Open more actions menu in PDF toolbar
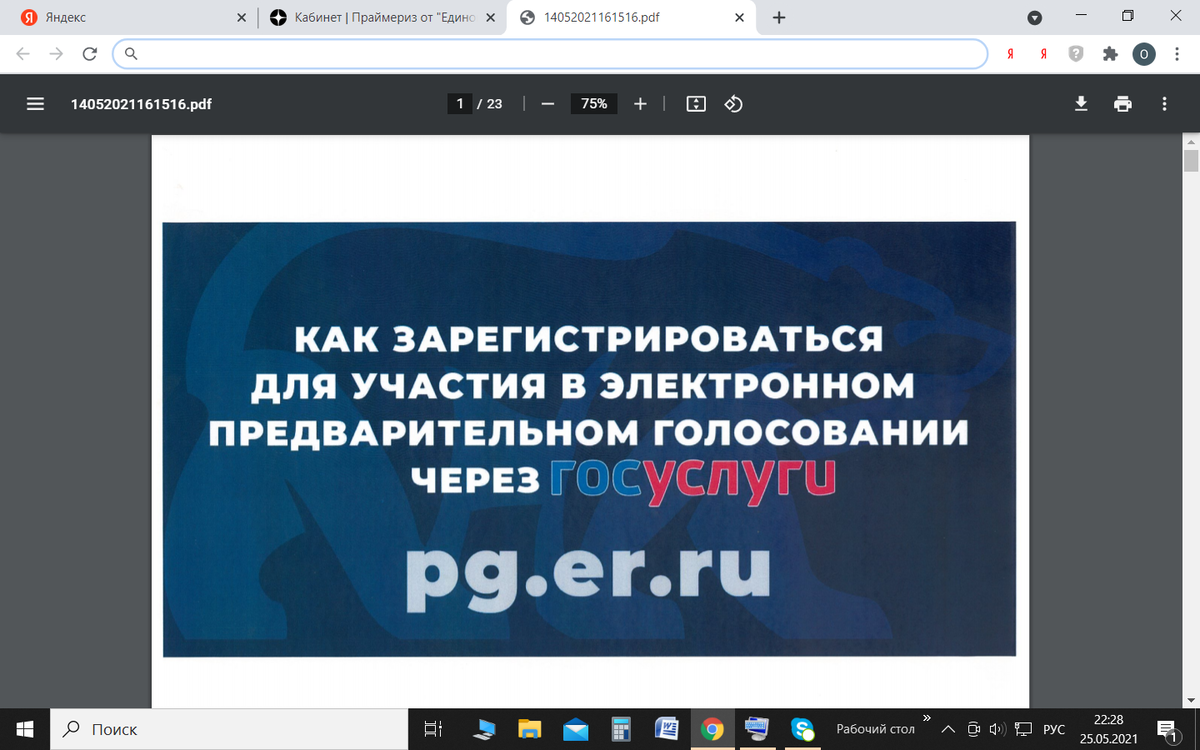This screenshot has height=750, width=1200. point(1164,103)
